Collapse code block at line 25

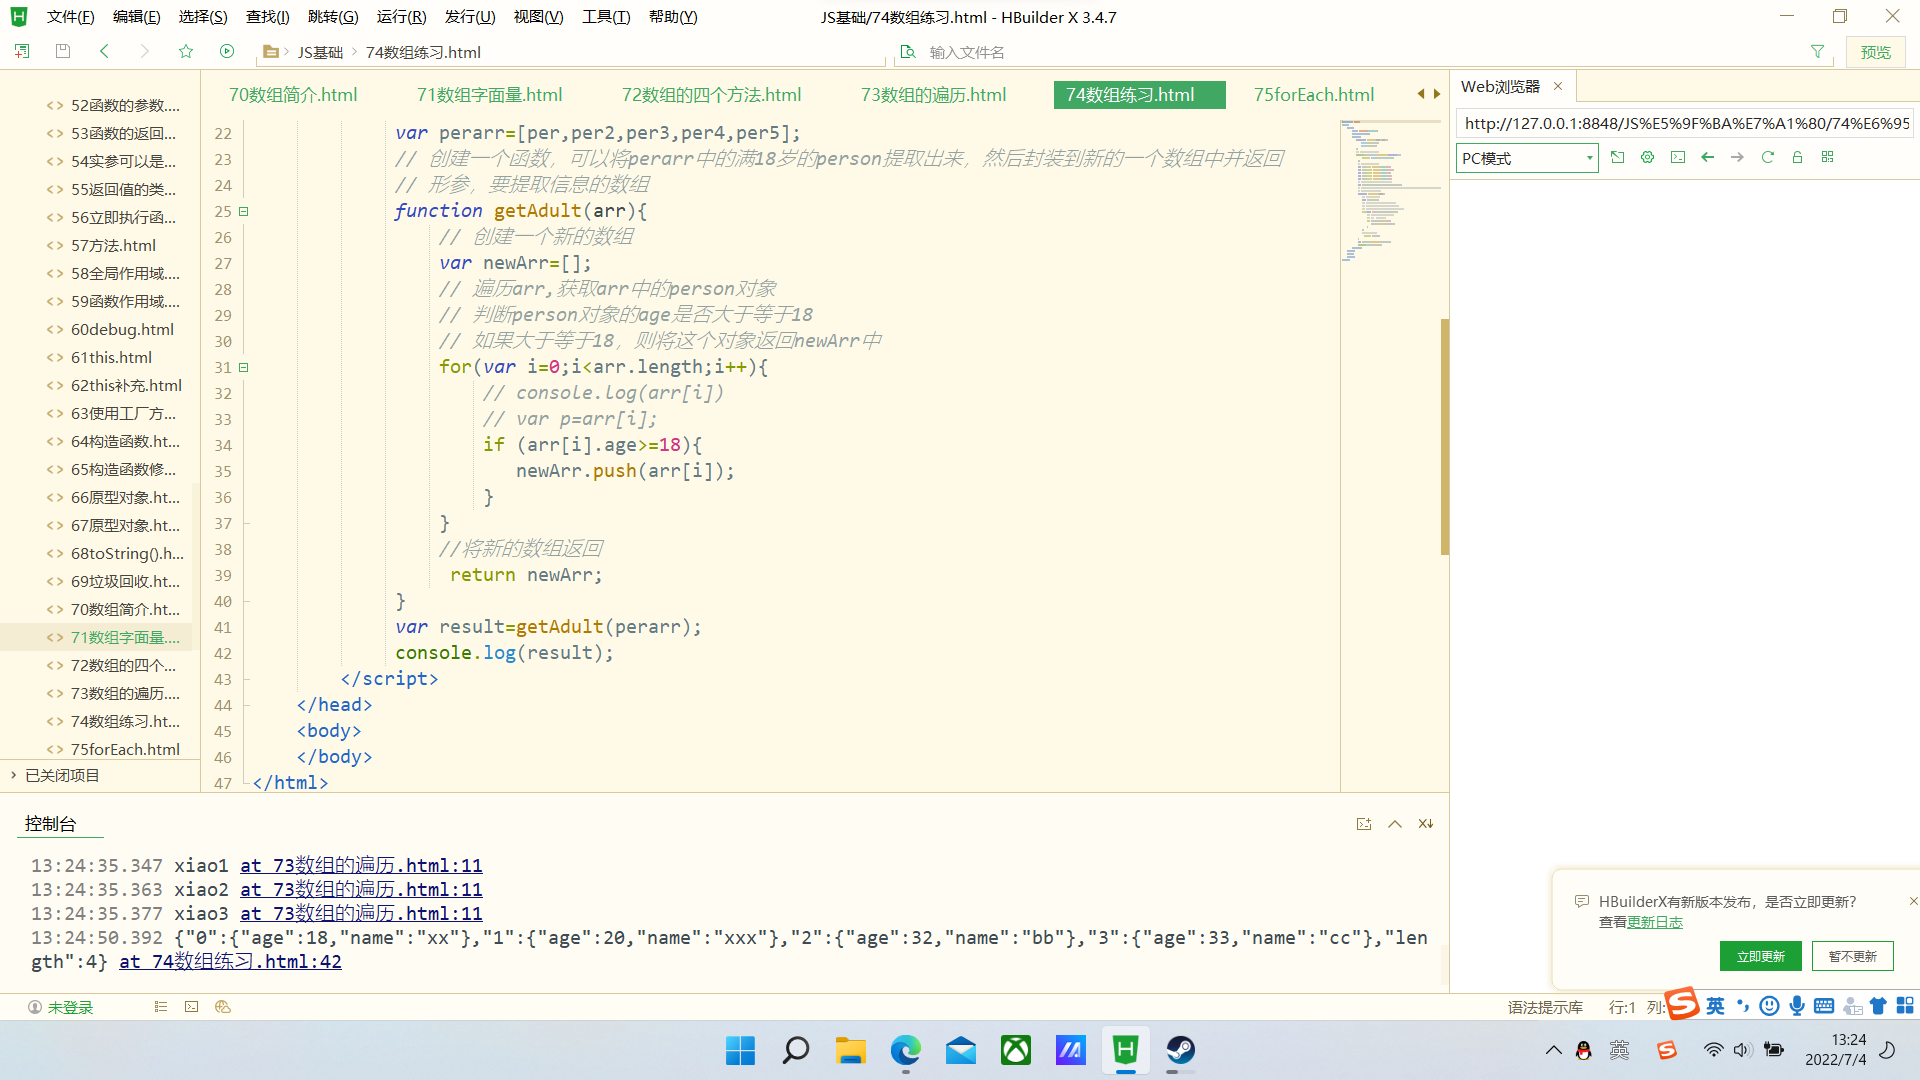pos(243,211)
